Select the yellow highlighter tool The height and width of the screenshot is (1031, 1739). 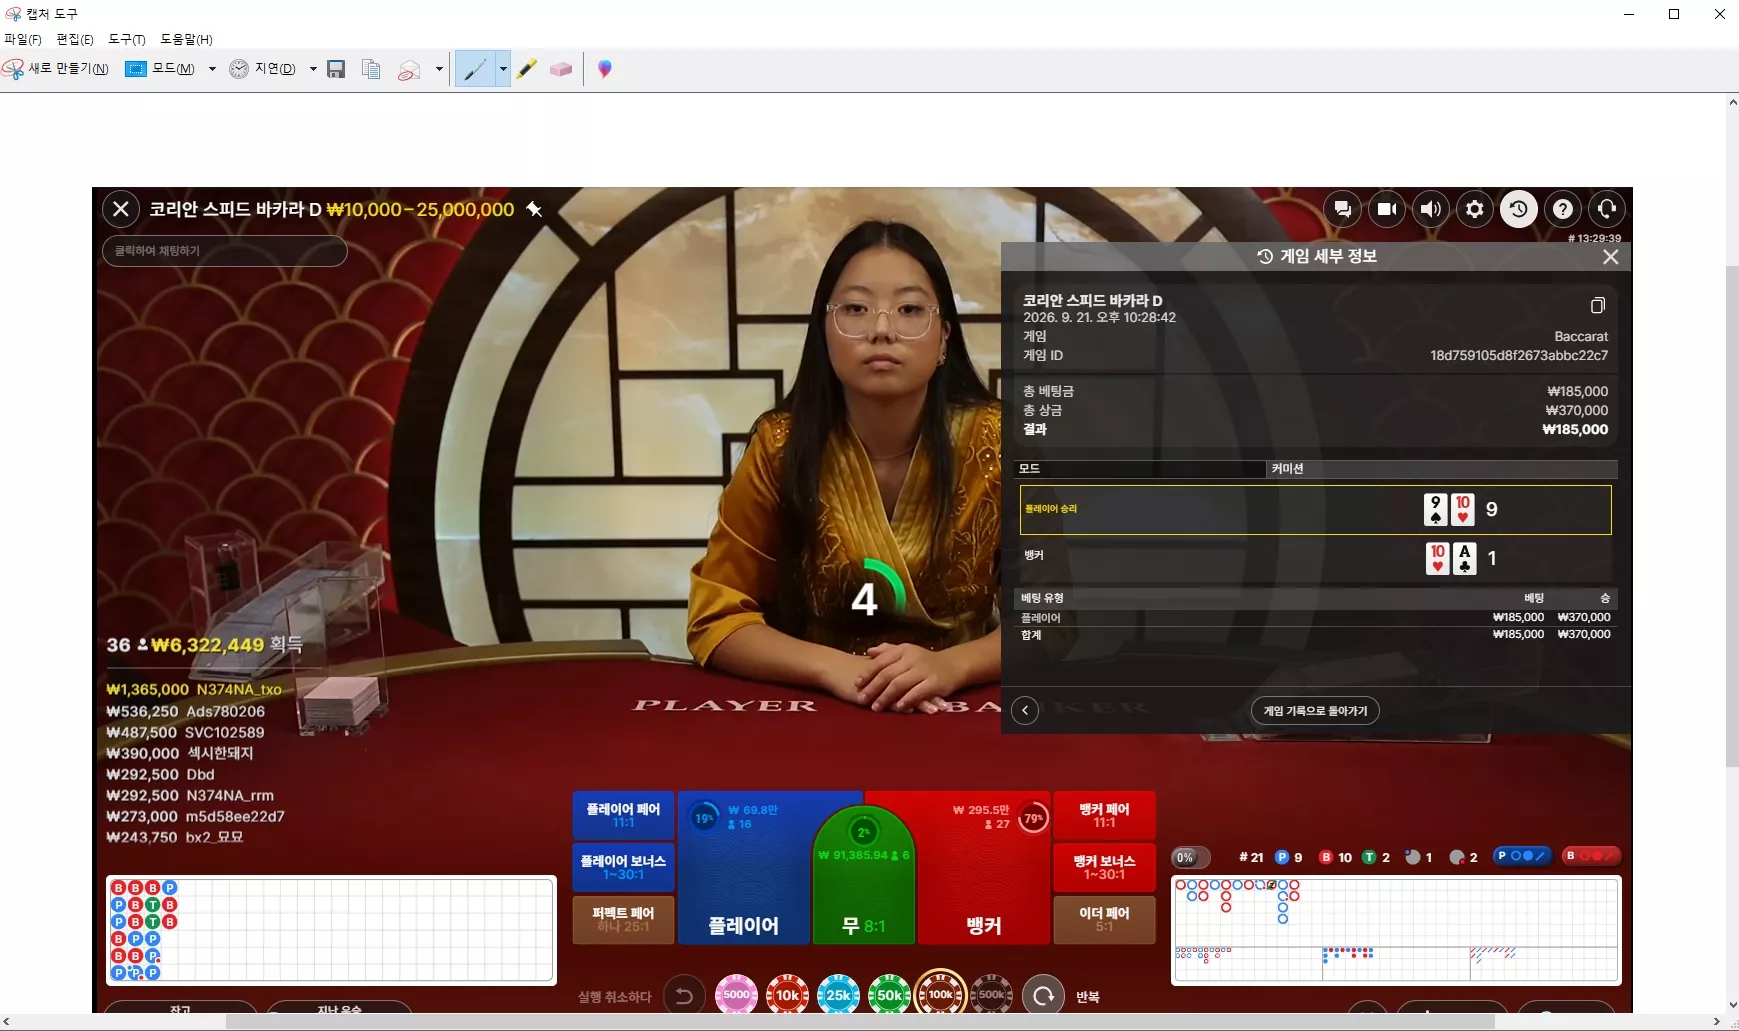click(527, 69)
